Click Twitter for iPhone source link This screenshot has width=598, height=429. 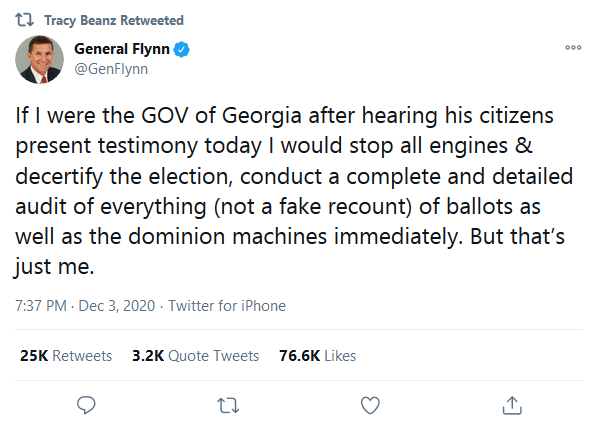pyautogui.click(x=227, y=306)
